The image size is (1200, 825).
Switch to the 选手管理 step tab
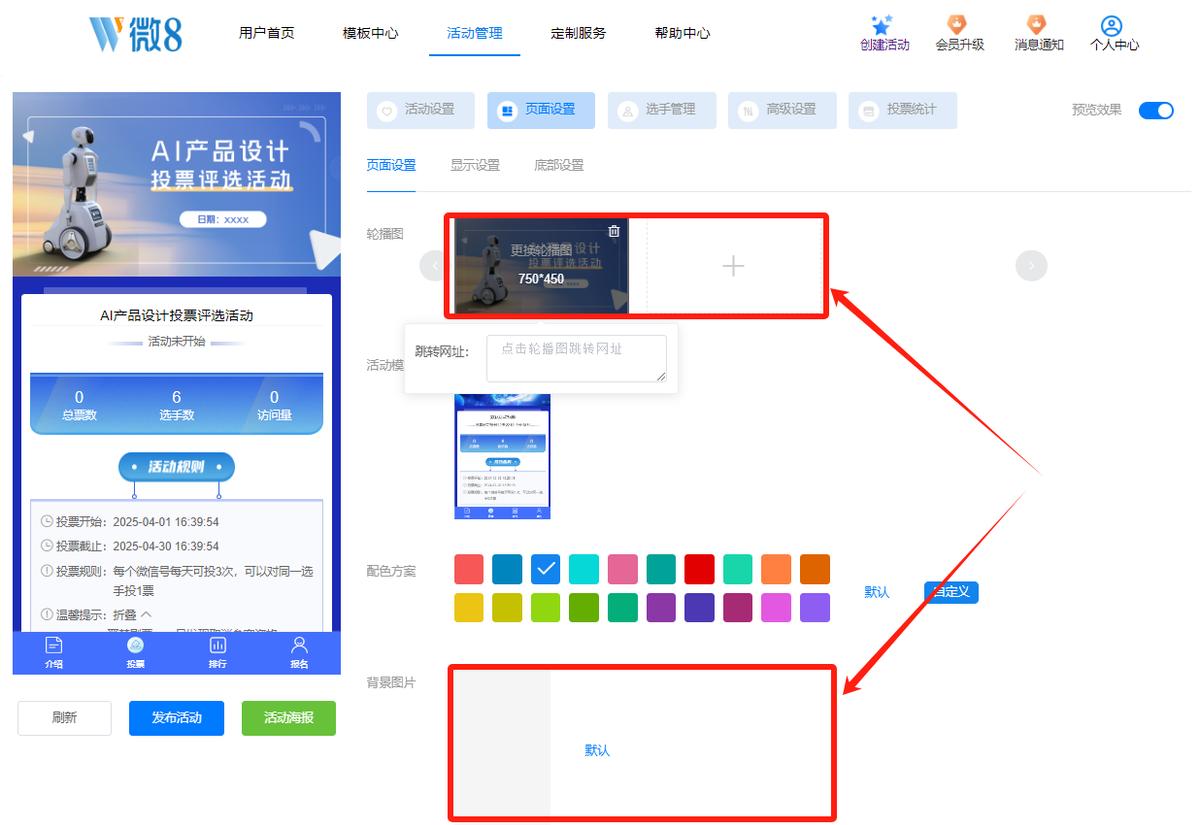[662, 110]
